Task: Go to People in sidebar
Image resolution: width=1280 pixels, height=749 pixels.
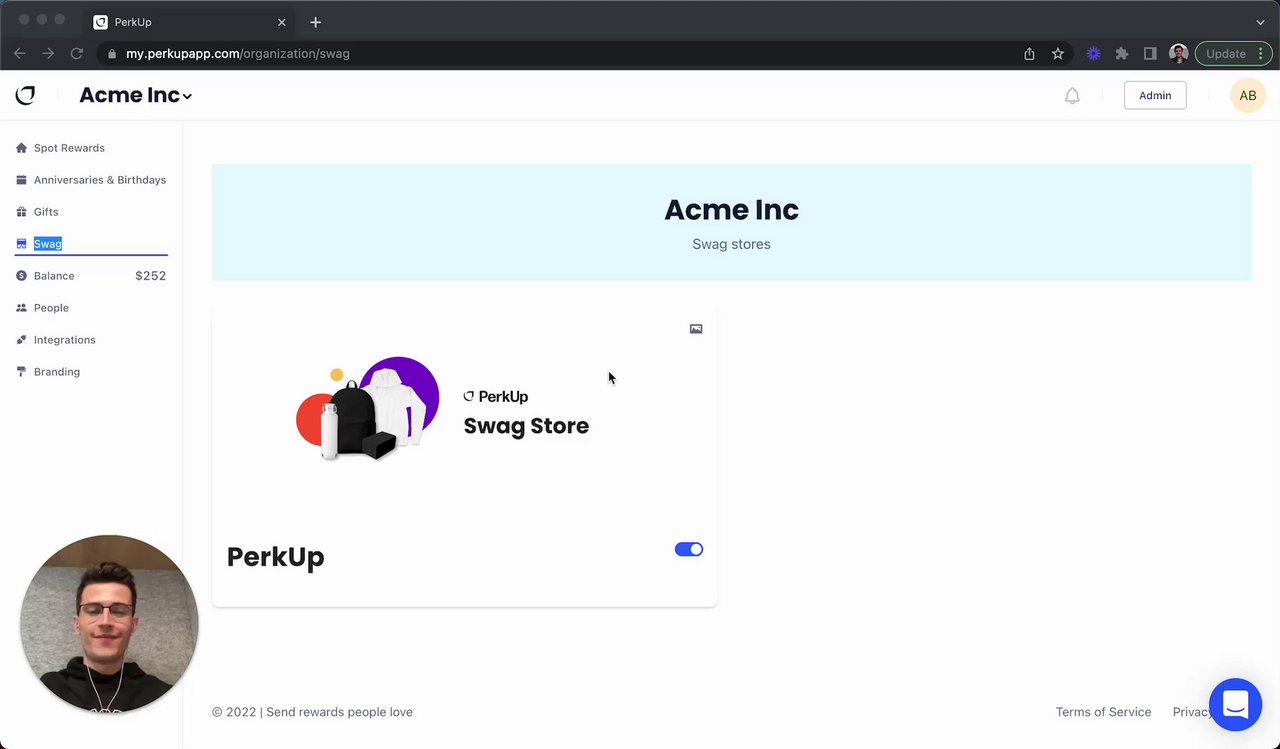Action: click(x=51, y=308)
